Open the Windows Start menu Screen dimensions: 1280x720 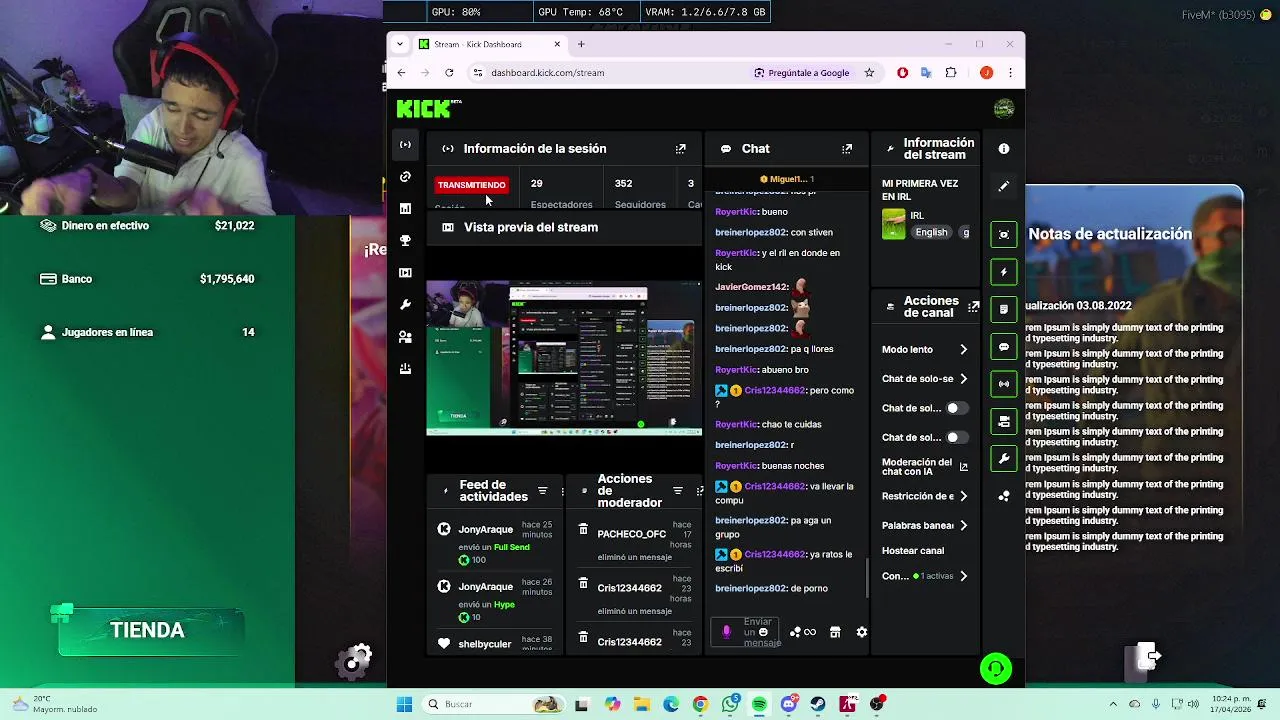404,704
